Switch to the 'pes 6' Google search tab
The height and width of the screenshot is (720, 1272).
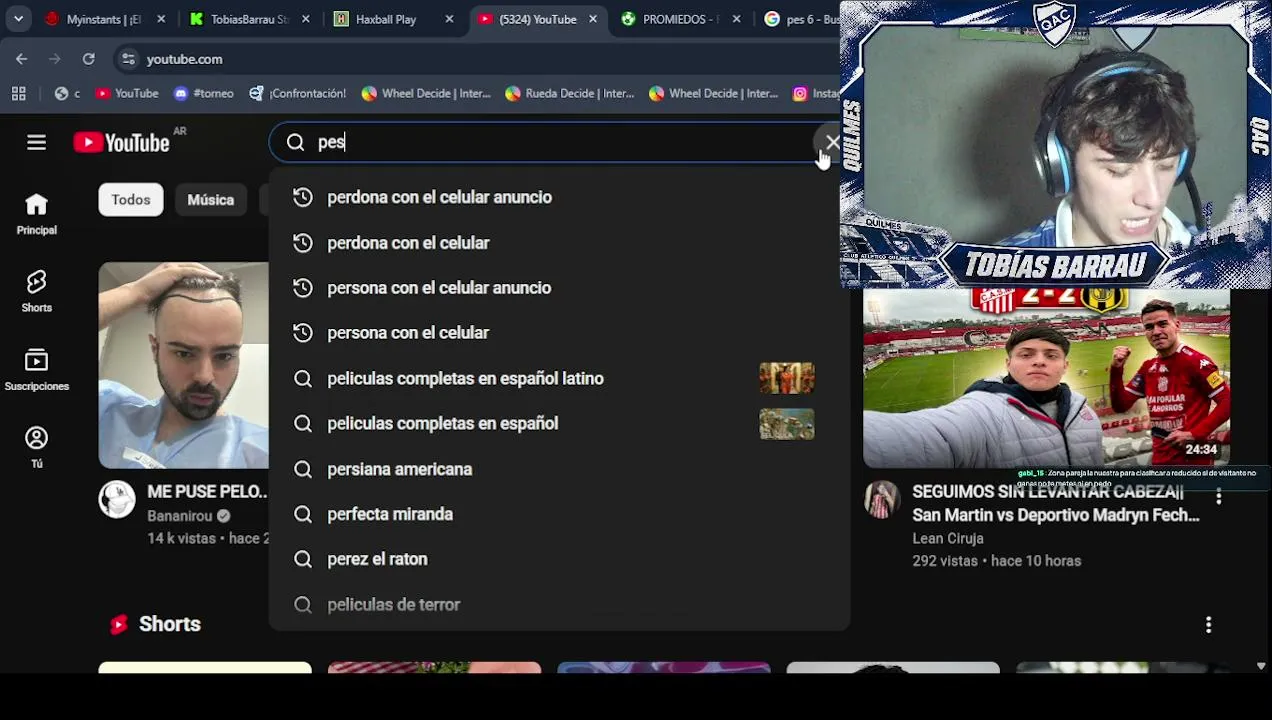[800, 19]
